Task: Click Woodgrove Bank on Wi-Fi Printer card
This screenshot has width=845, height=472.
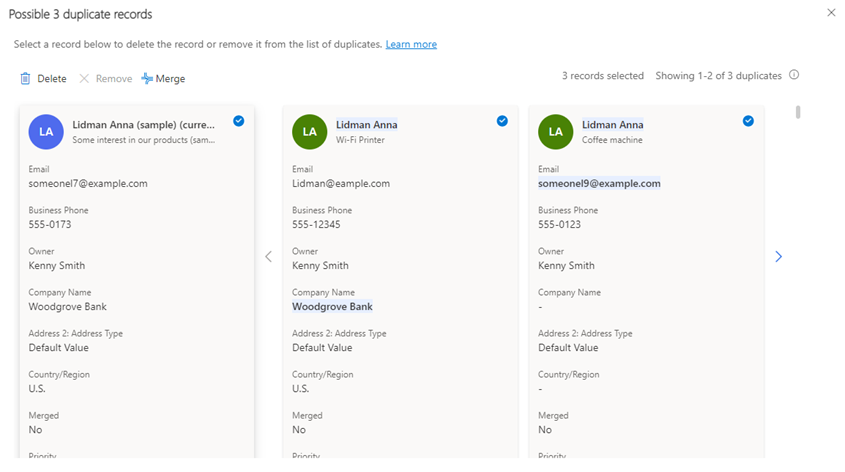Action: coord(333,307)
